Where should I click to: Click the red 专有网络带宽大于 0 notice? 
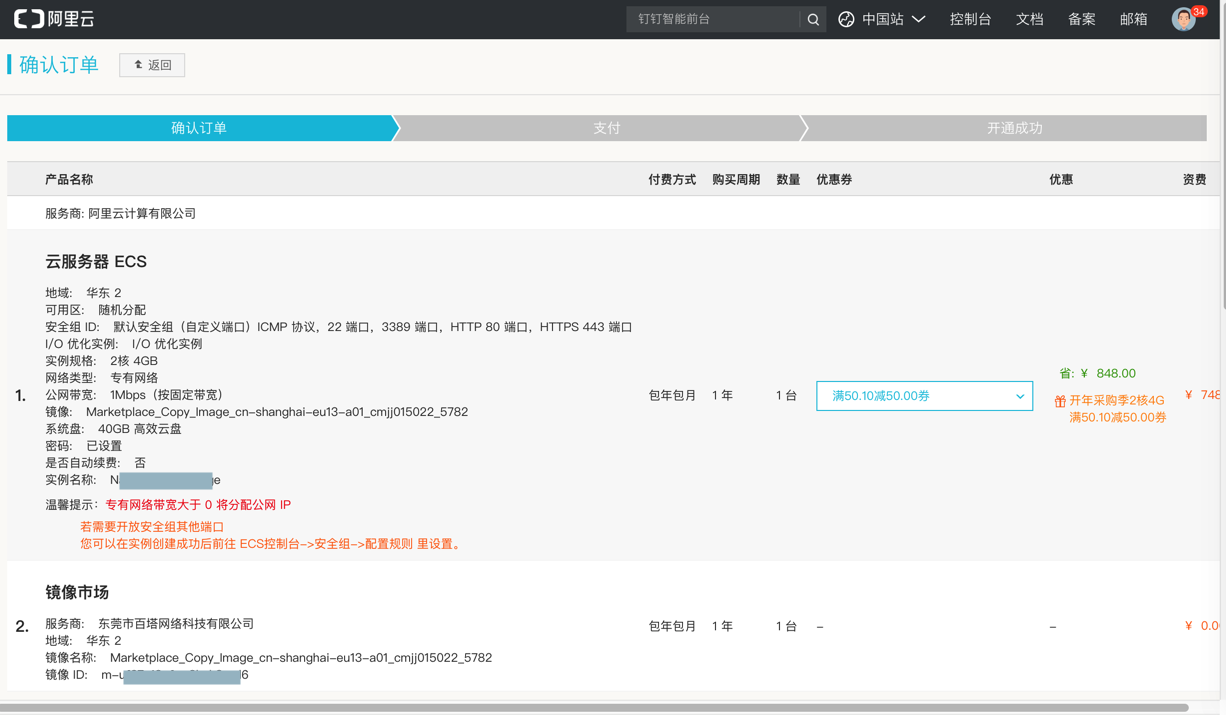198,505
